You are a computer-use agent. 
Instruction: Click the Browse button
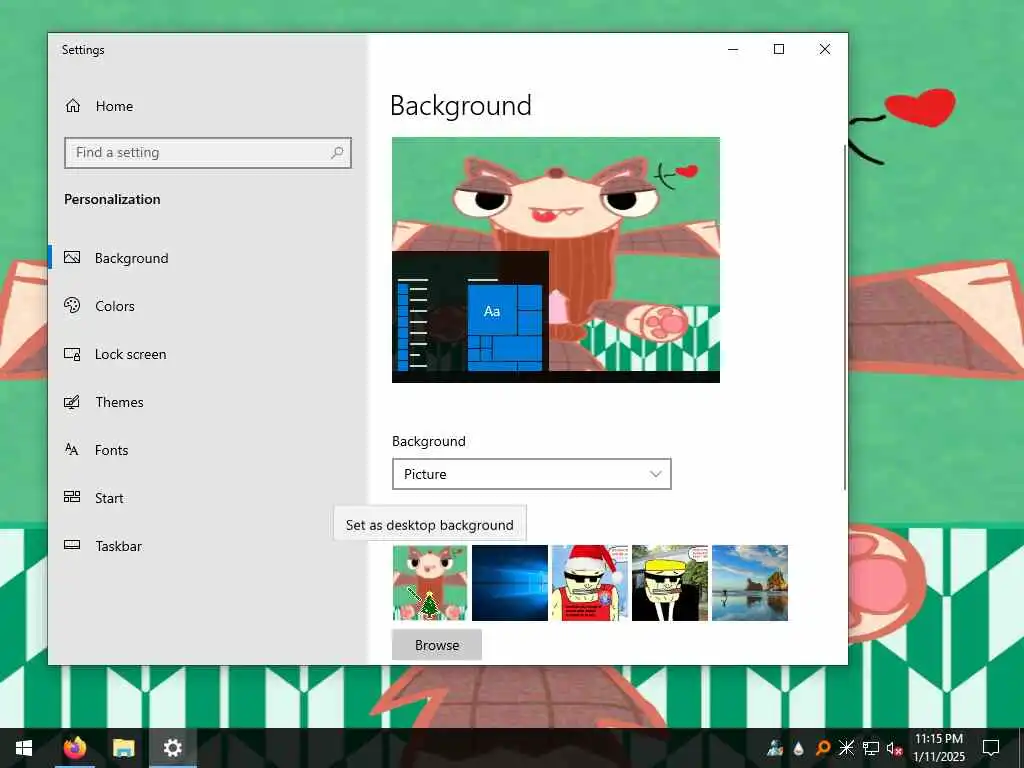coord(437,645)
